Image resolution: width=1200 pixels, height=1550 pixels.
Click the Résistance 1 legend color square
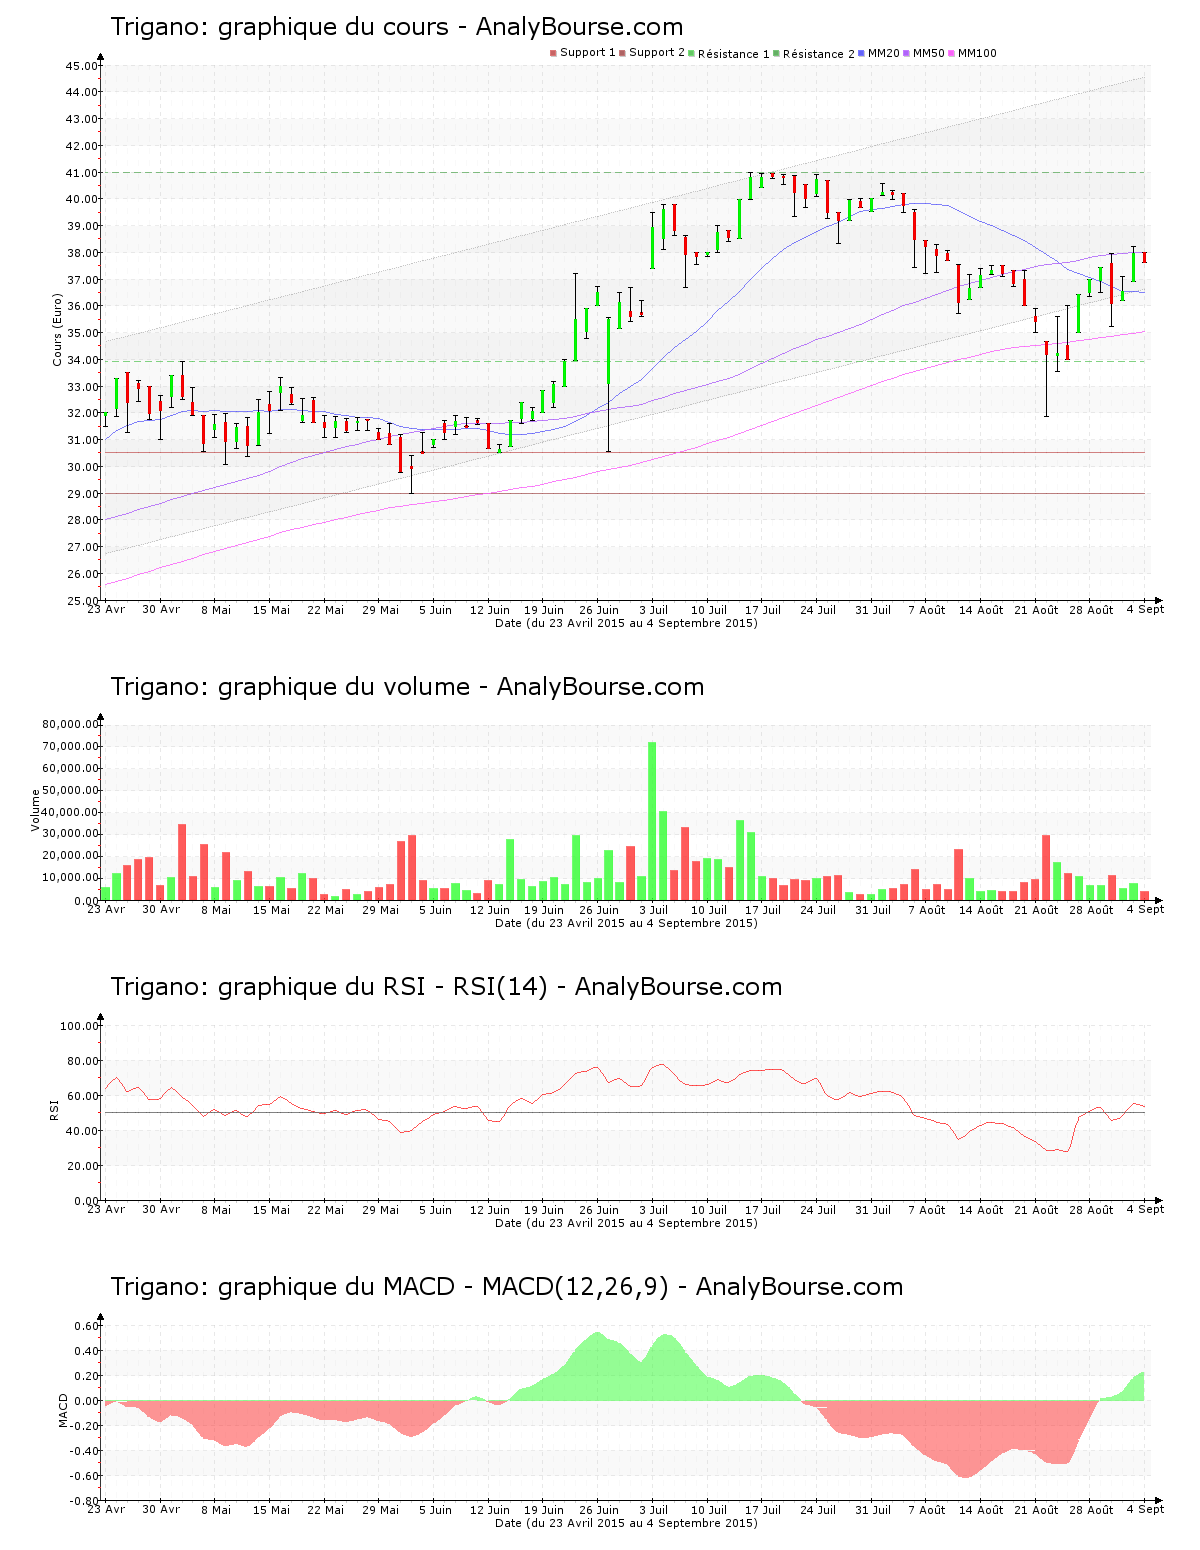click(x=691, y=53)
